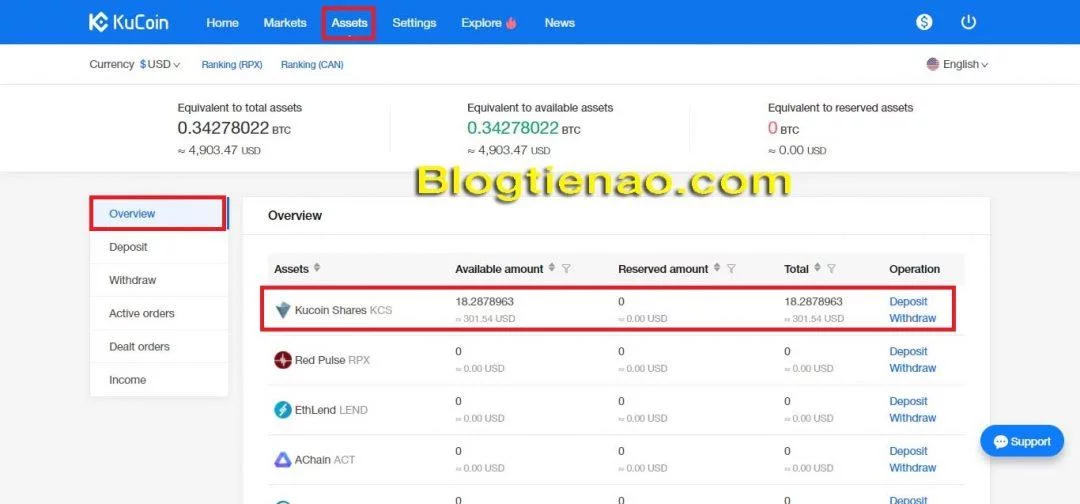Select Deposit in the sidebar
This screenshot has height=504, width=1080.
point(159,246)
